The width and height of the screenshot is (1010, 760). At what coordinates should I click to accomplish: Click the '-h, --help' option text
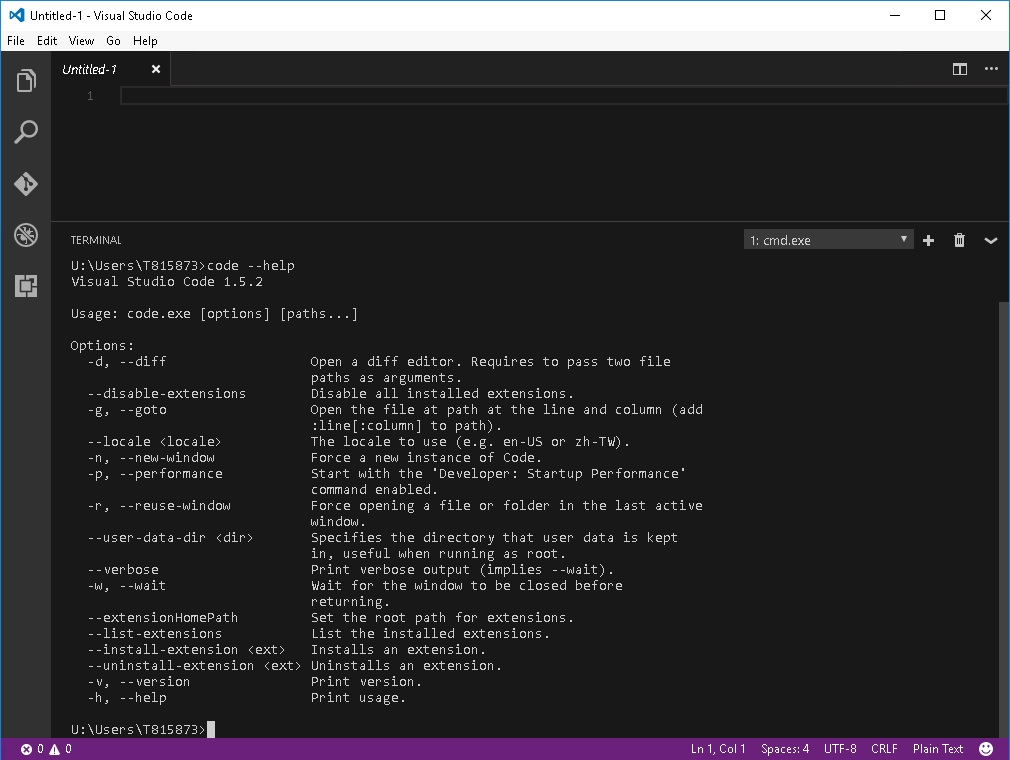[x=127, y=698]
